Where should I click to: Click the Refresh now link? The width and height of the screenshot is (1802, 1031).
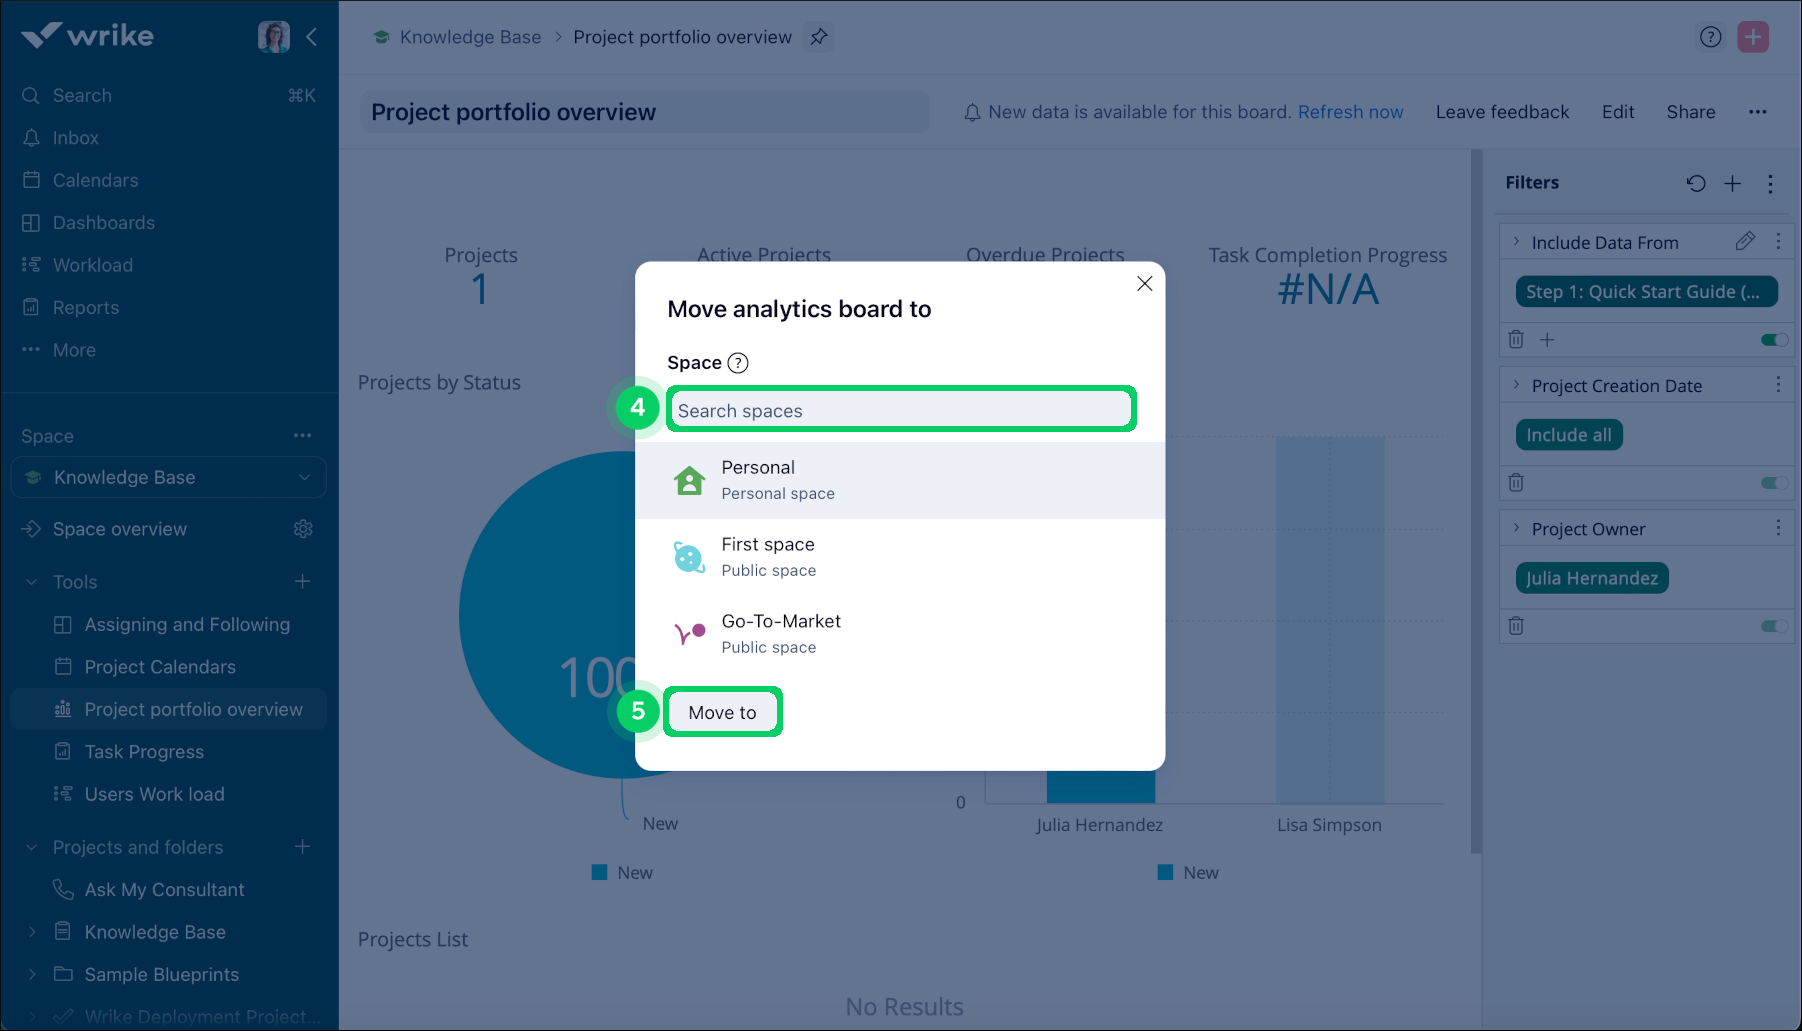click(1350, 111)
